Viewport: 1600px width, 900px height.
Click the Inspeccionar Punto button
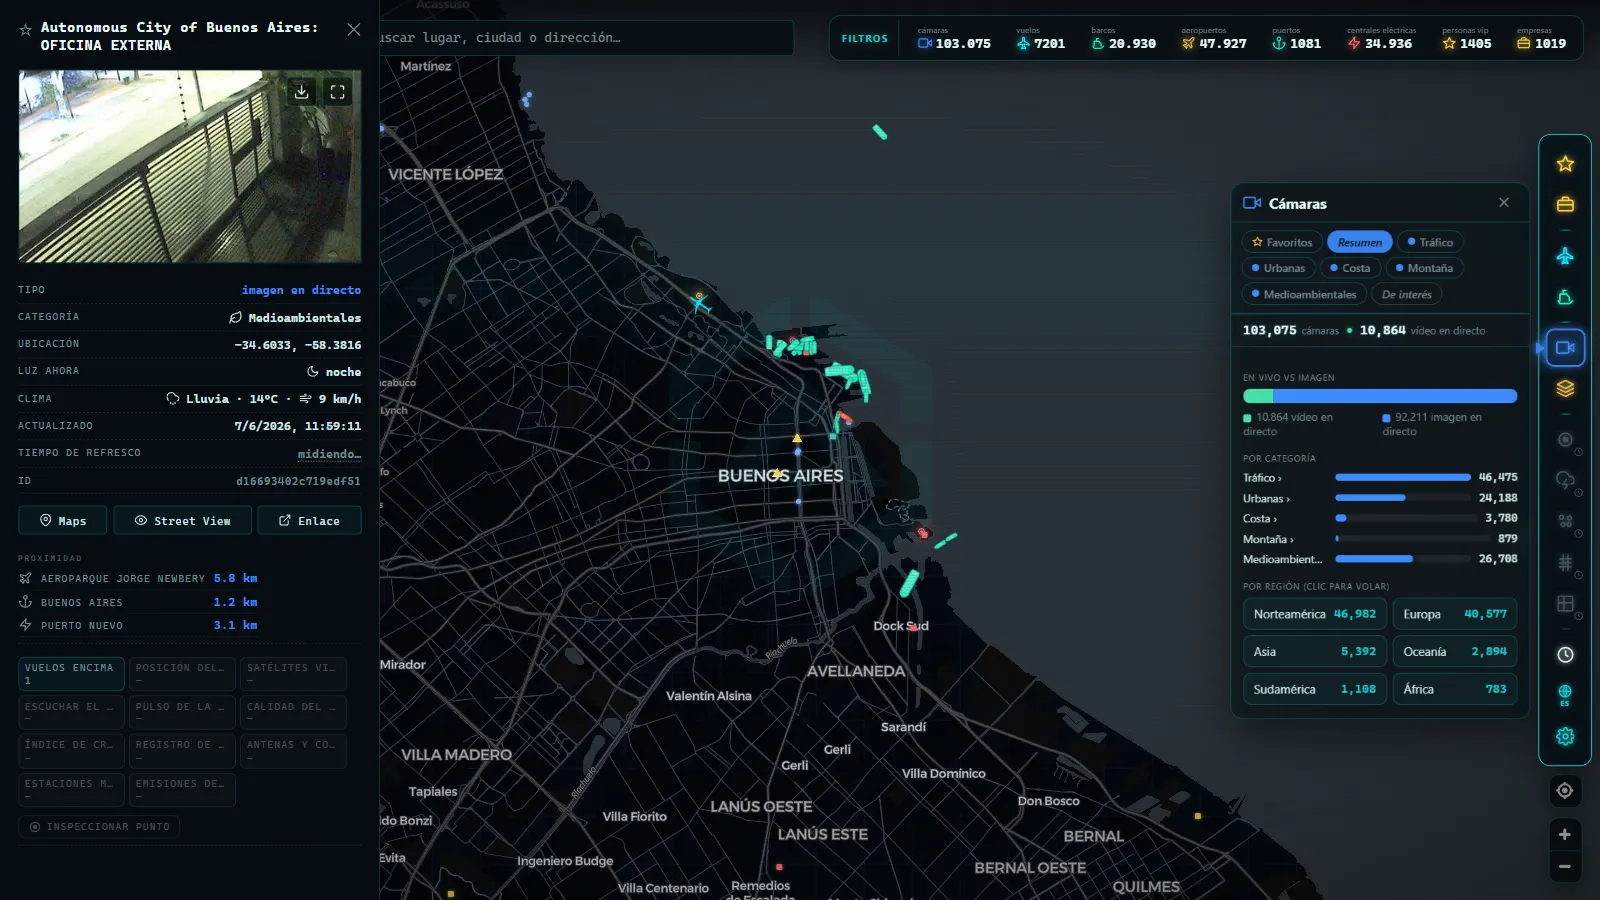point(99,827)
